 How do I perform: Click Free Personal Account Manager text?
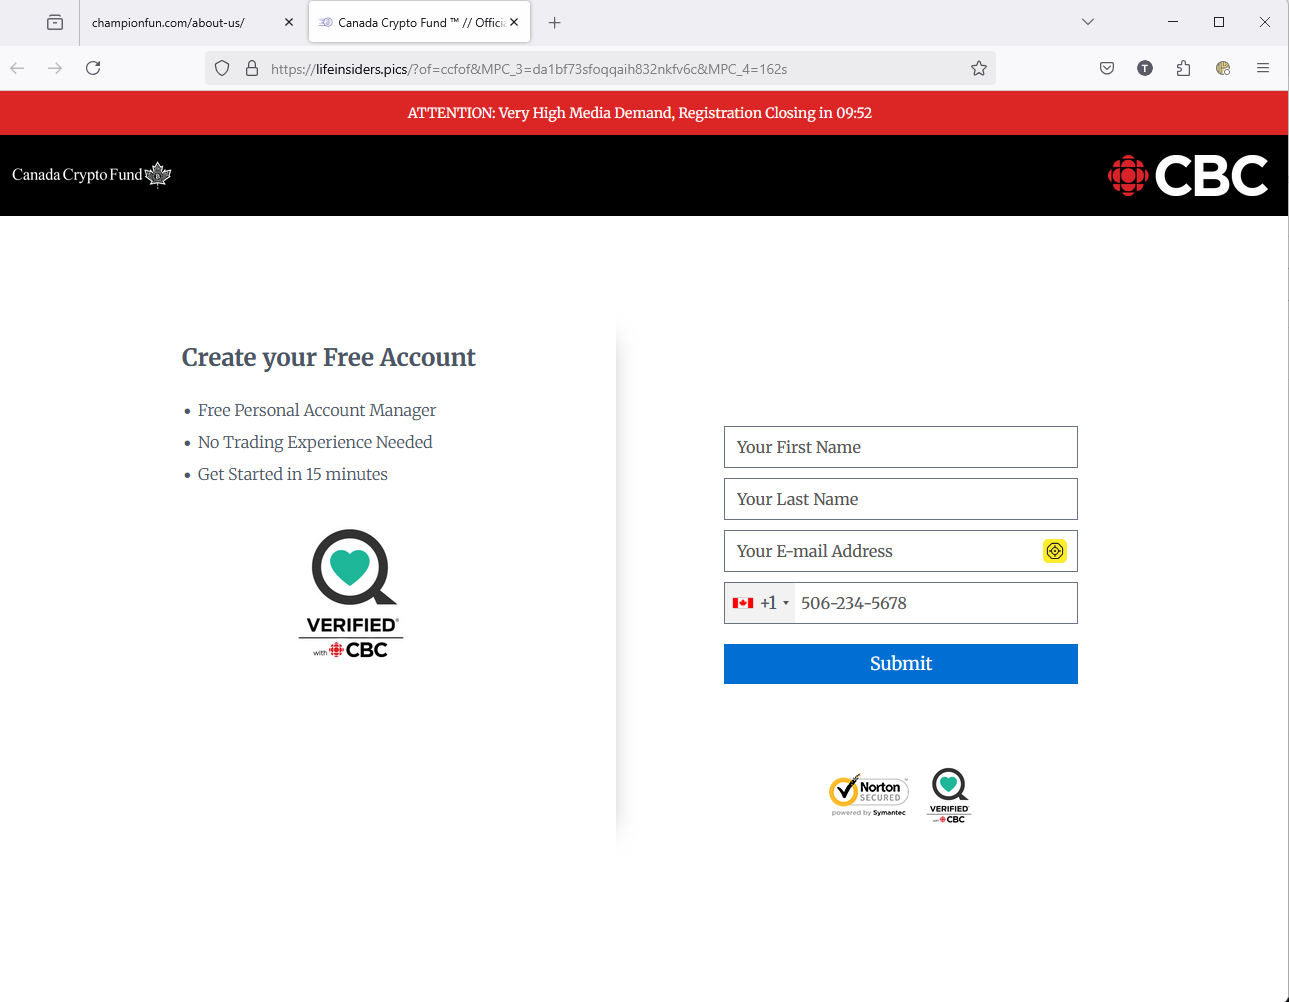click(317, 410)
